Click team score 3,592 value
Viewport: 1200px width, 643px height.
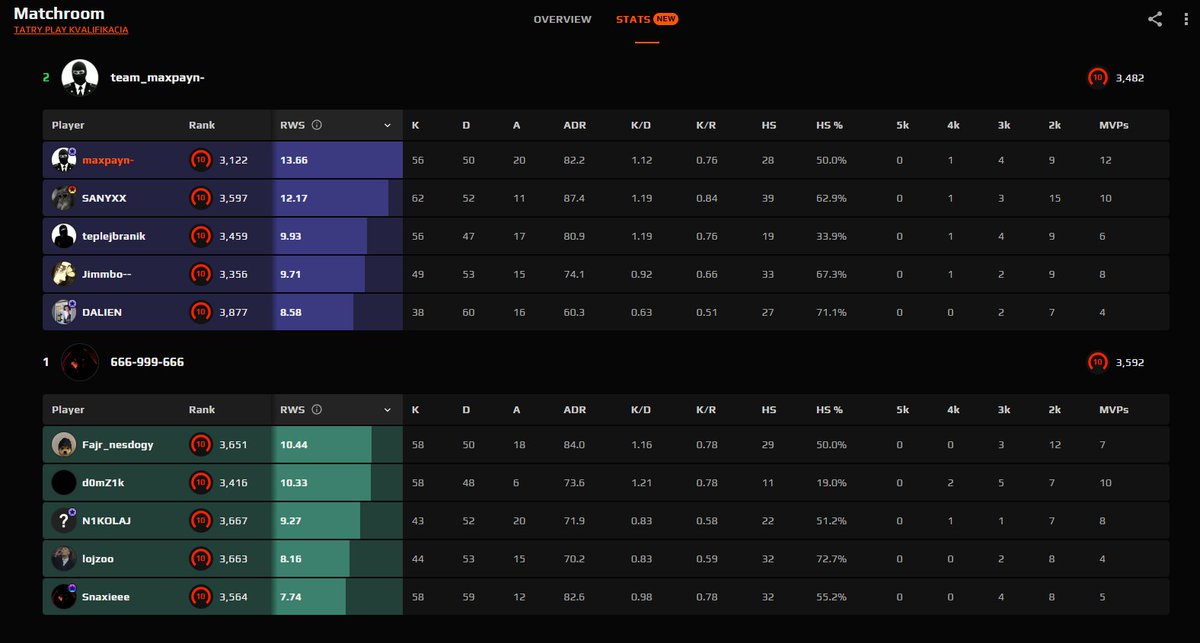(x=1130, y=361)
